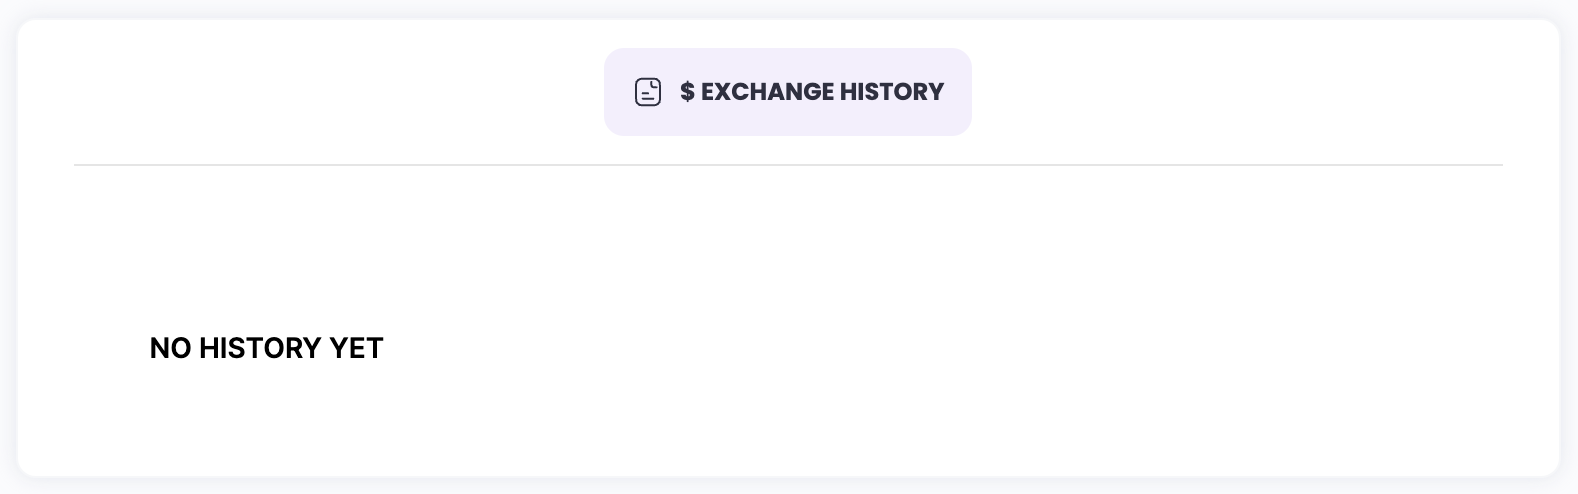Click the history document icon
This screenshot has width=1578, height=494.
(648, 92)
